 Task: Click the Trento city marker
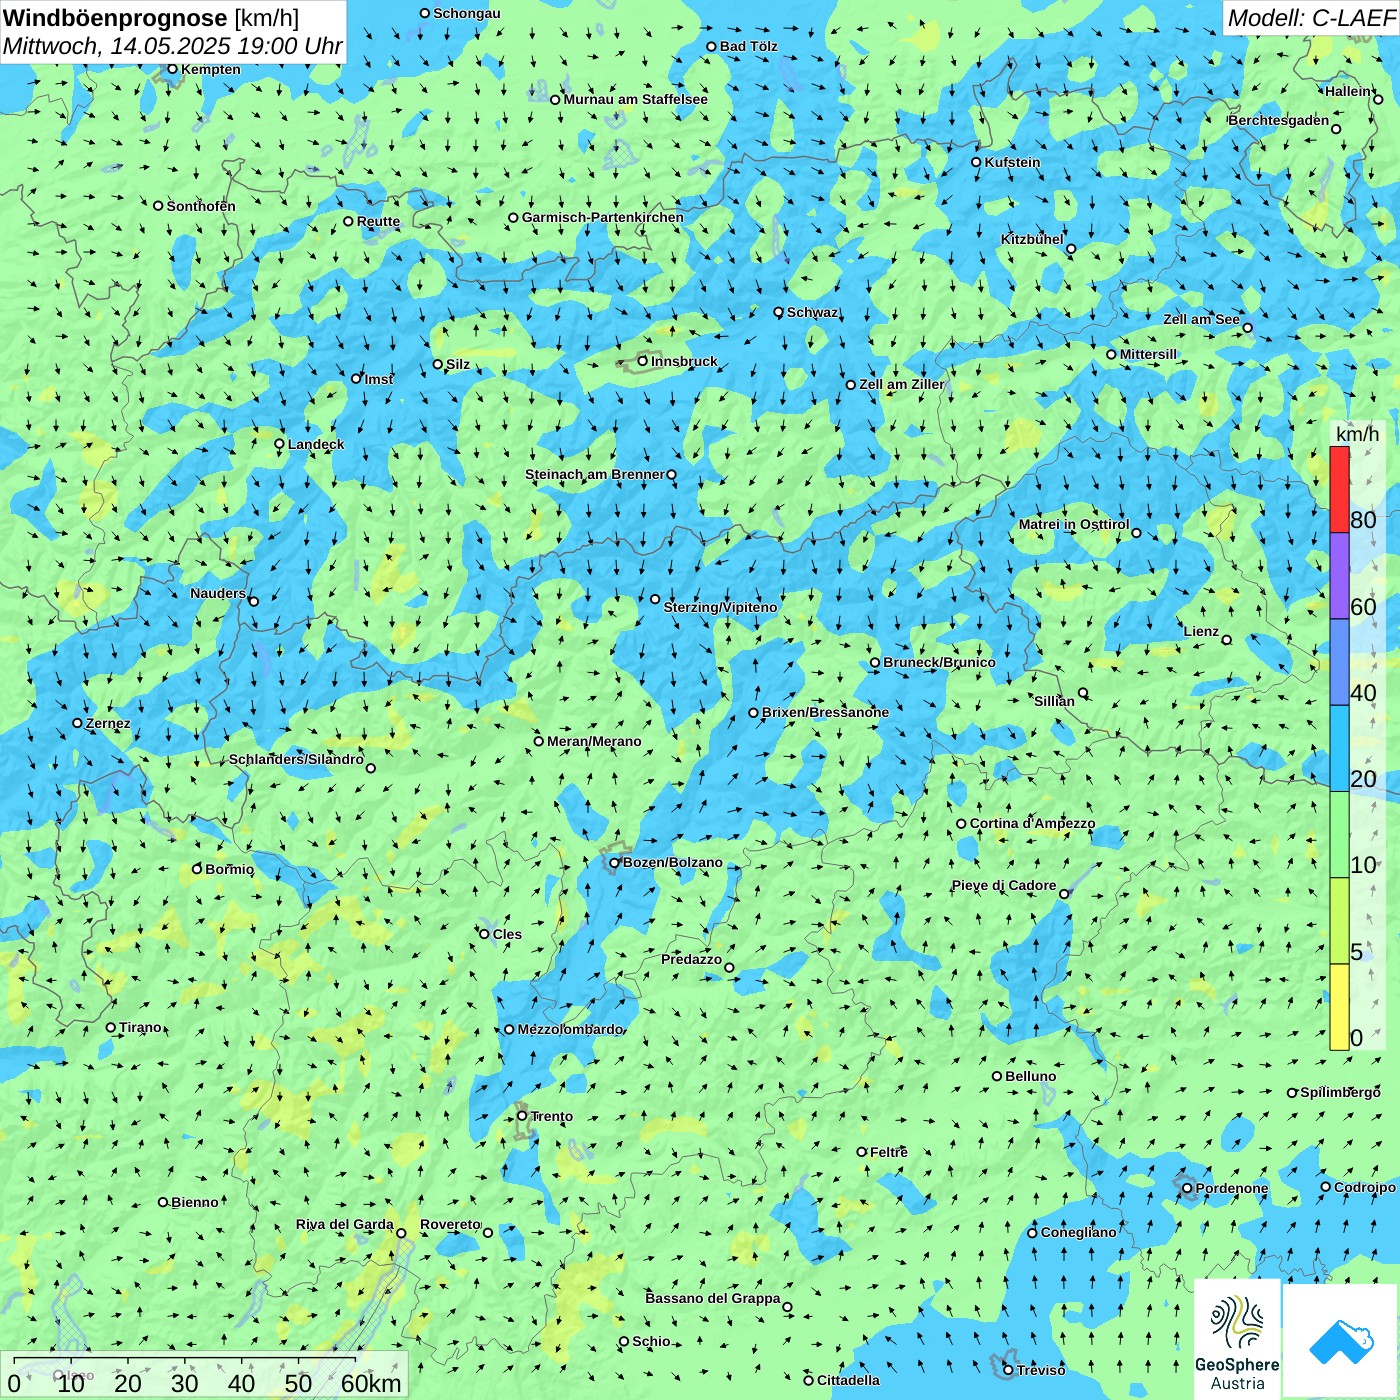pos(522,1116)
